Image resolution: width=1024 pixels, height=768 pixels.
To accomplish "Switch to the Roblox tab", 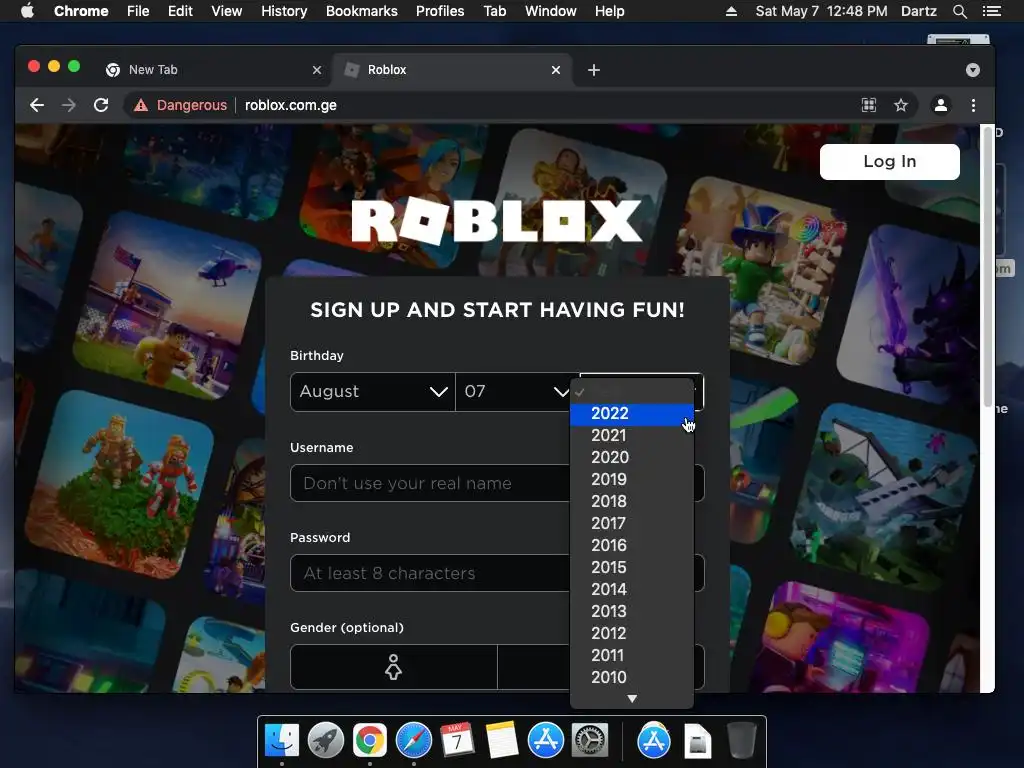I will (452, 70).
